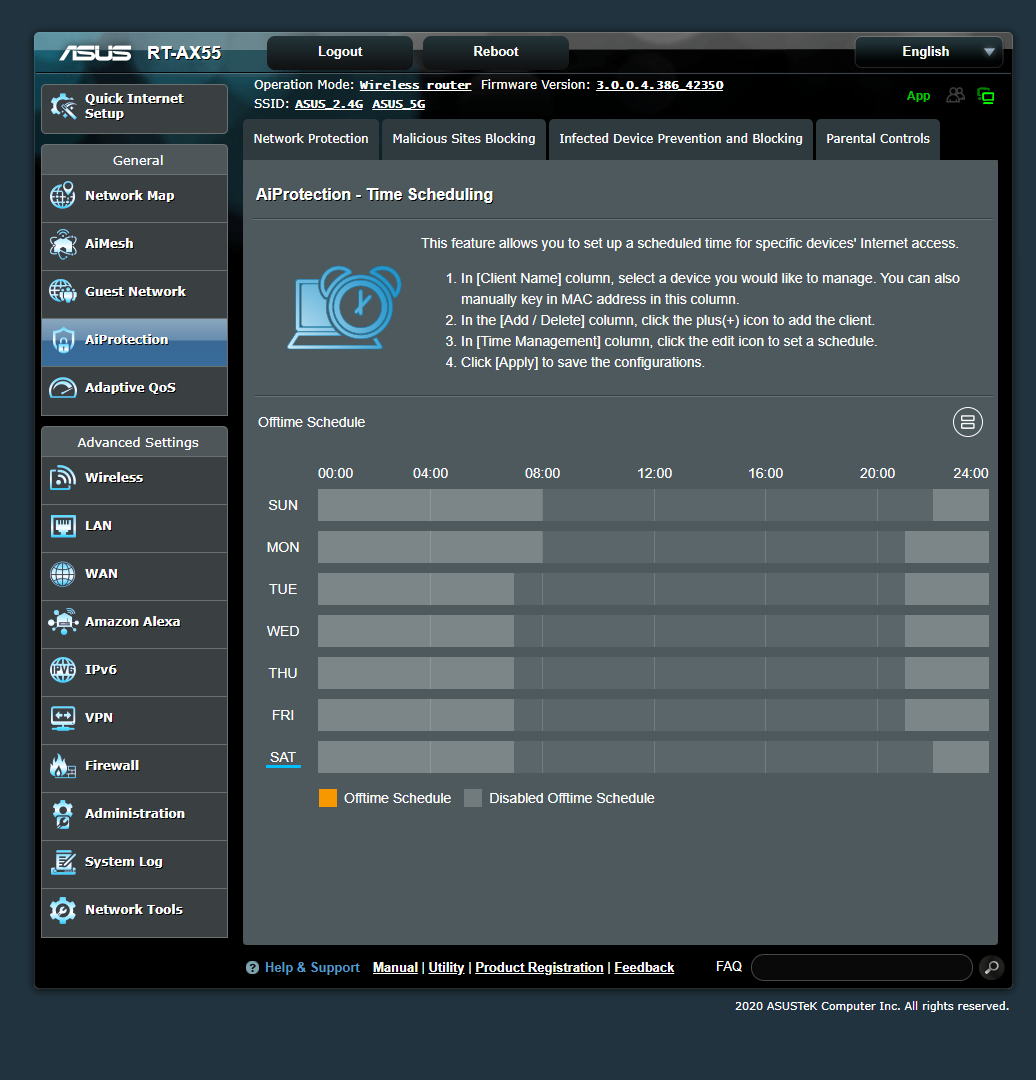This screenshot has height=1080, width=1036.
Task: Click the Network Tools wrench icon
Action: pyautogui.click(x=63, y=910)
